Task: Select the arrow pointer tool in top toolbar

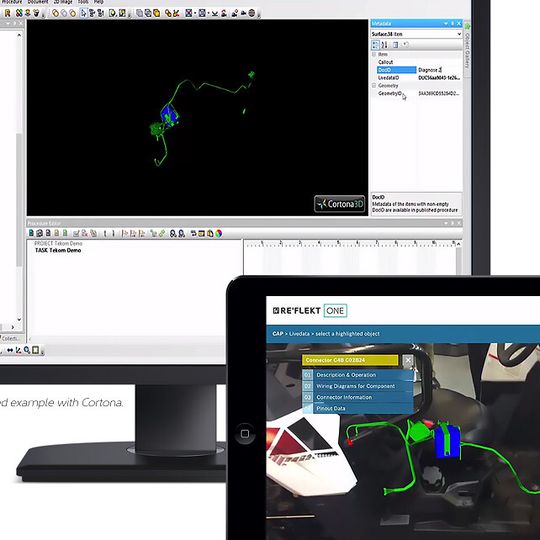Action: (84, 13)
